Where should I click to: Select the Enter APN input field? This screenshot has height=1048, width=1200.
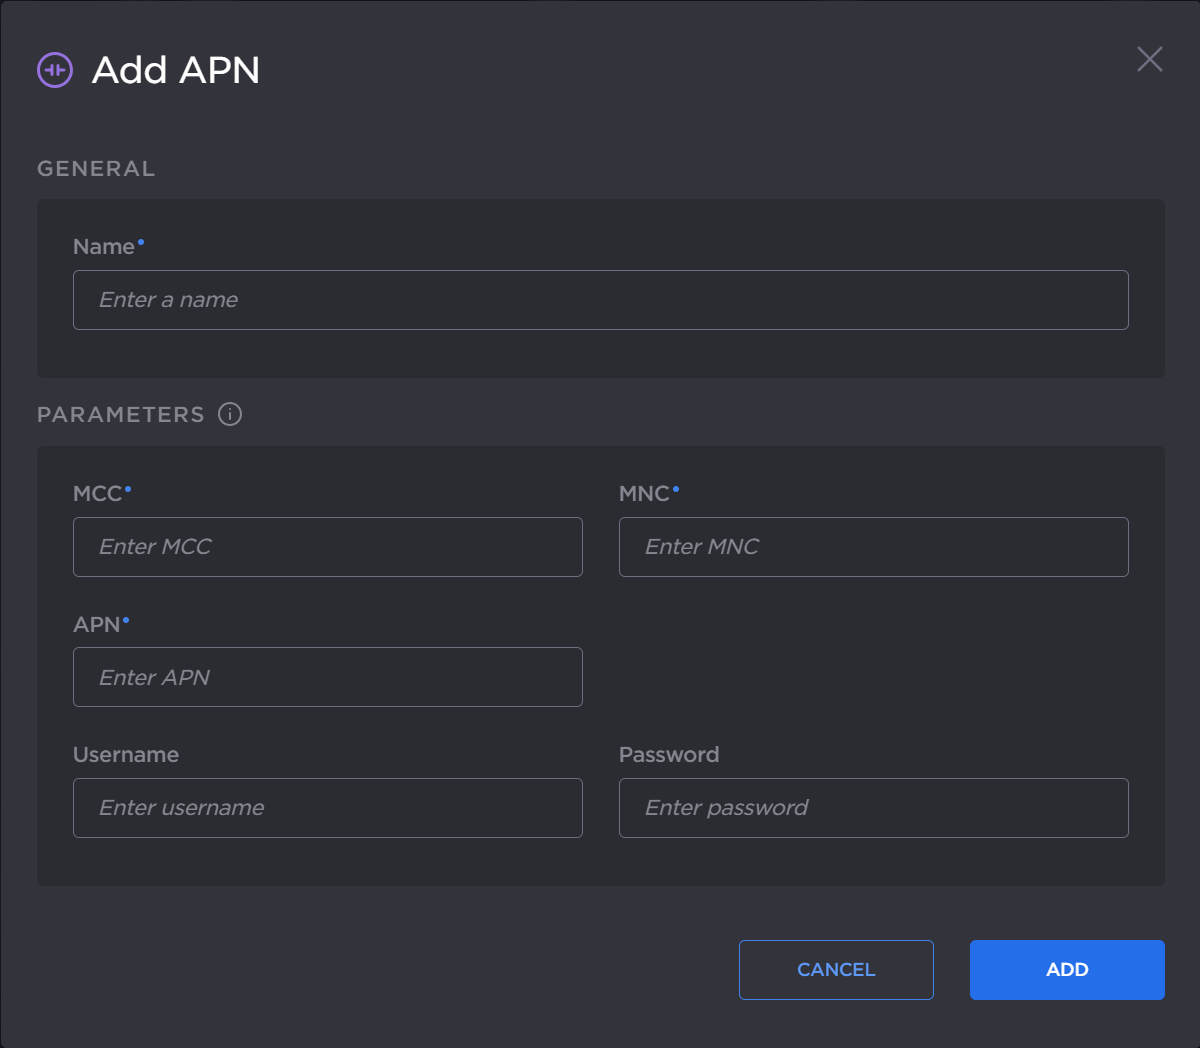click(x=328, y=677)
